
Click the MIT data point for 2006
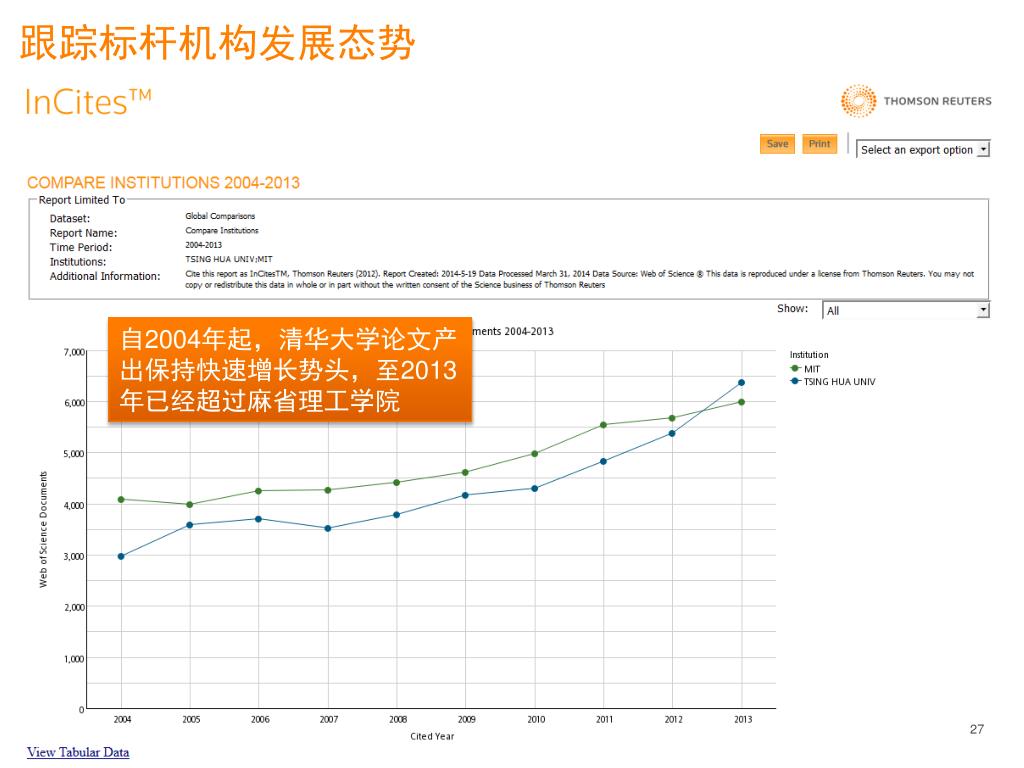(x=259, y=490)
